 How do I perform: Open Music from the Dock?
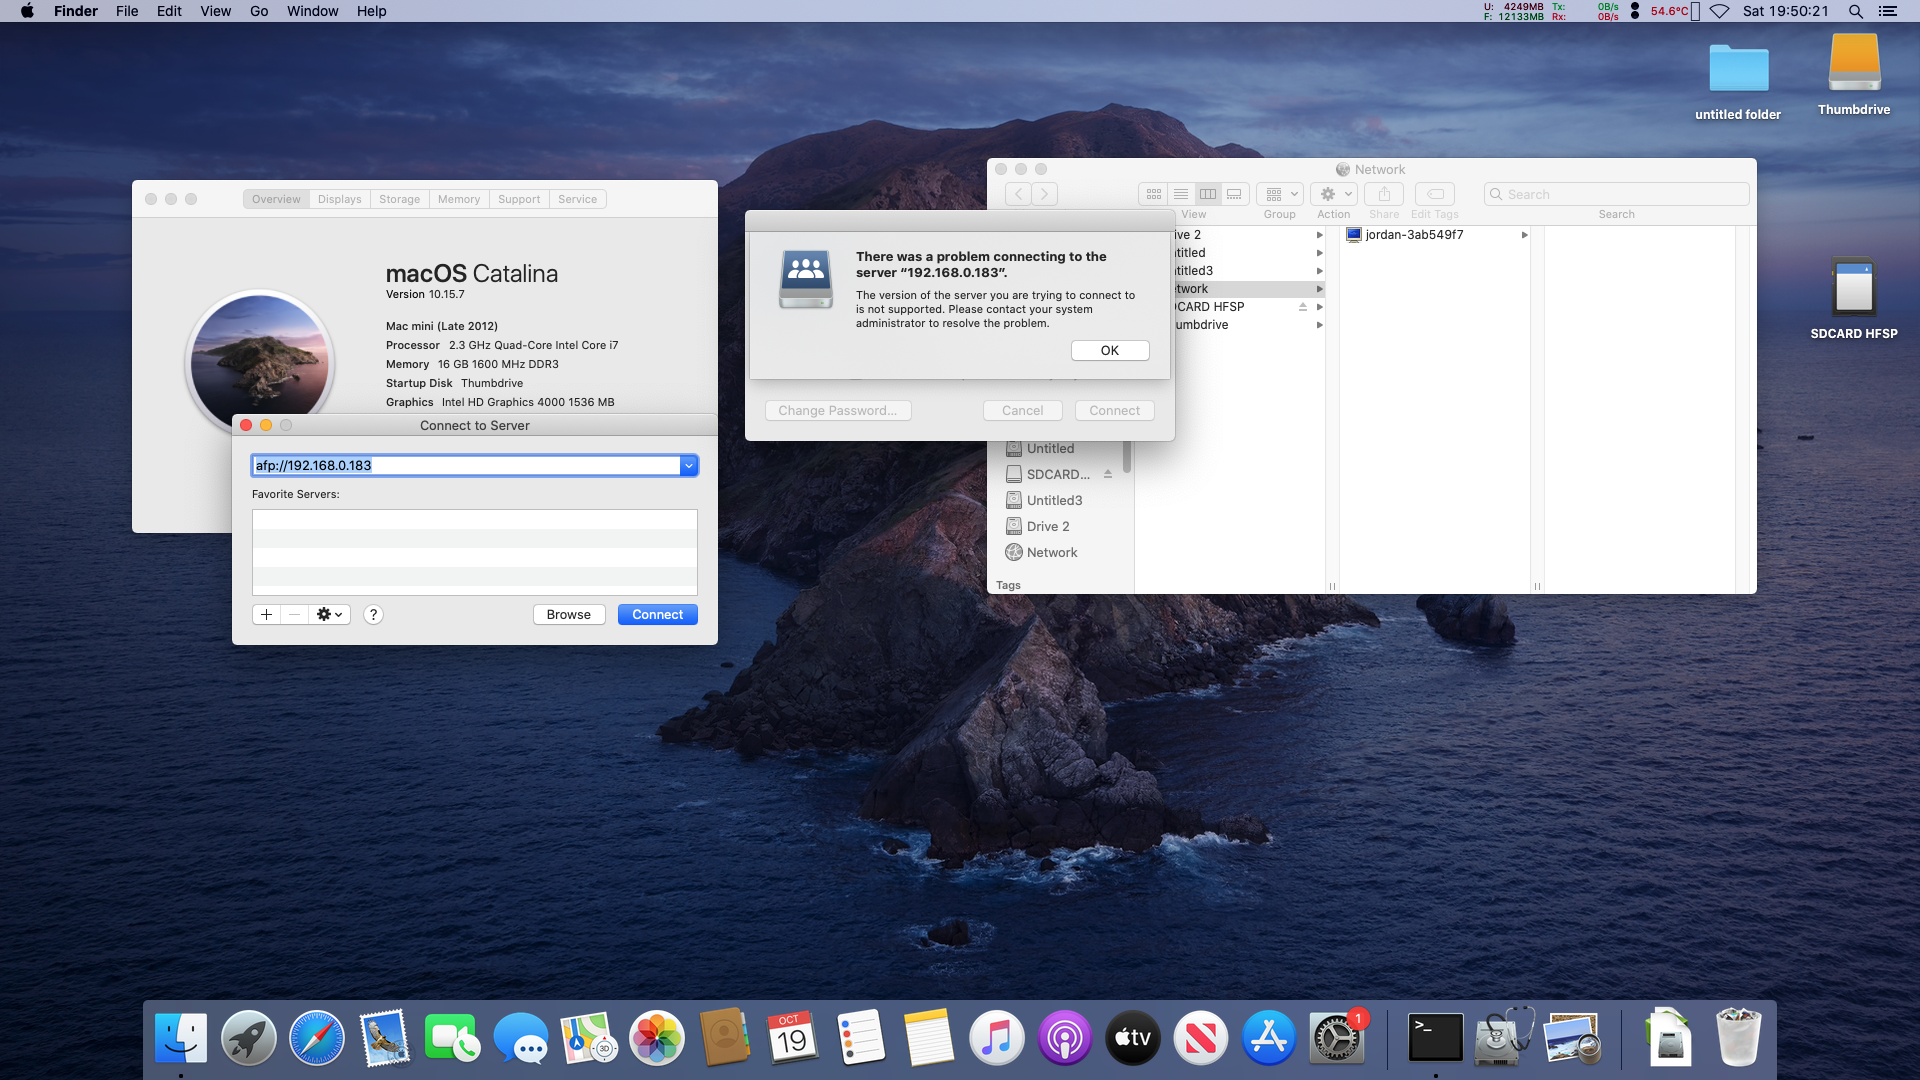tap(997, 1038)
